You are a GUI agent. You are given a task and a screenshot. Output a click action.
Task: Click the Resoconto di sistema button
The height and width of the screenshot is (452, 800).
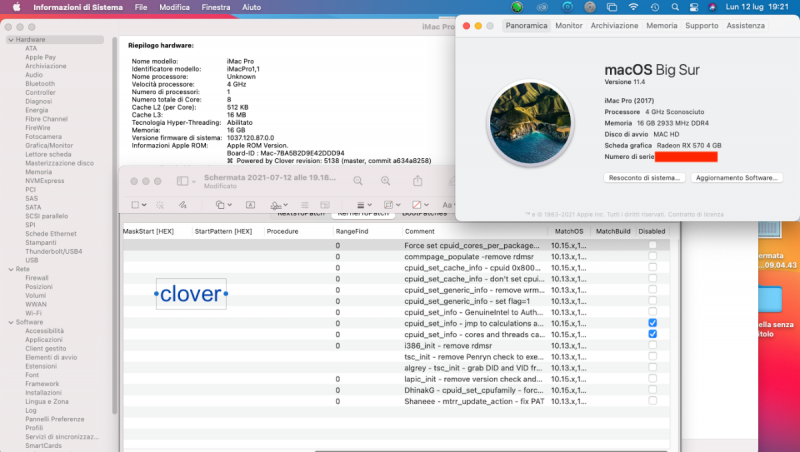click(x=643, y=177)
